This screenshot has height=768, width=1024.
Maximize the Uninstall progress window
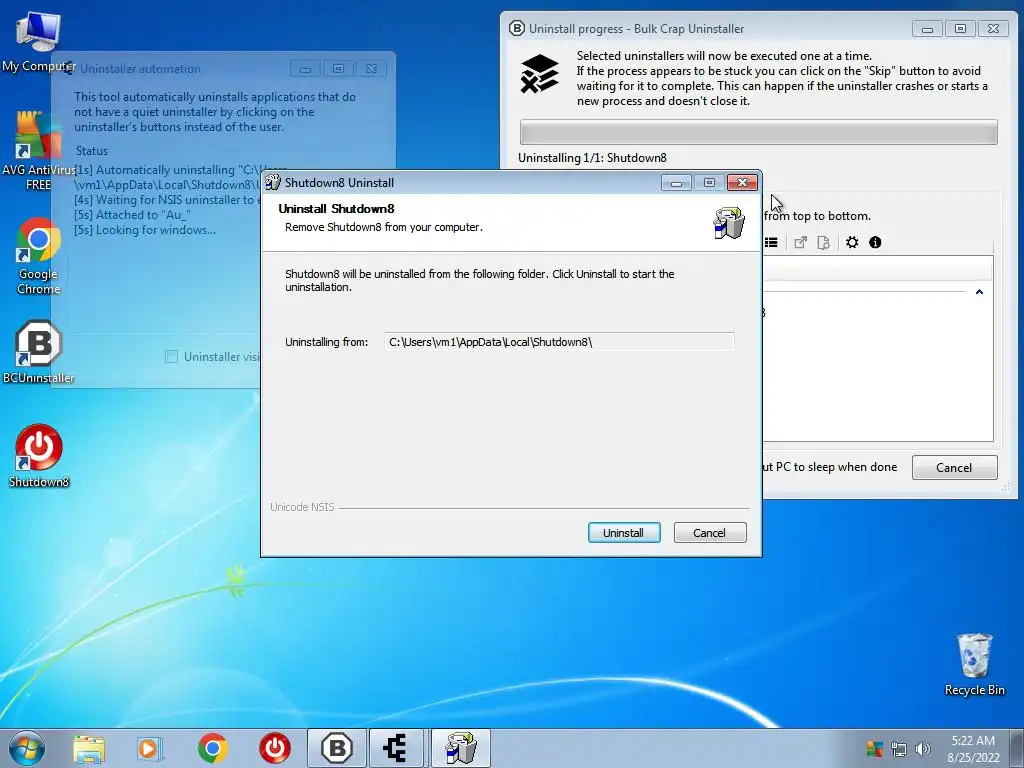click(960, 29)
